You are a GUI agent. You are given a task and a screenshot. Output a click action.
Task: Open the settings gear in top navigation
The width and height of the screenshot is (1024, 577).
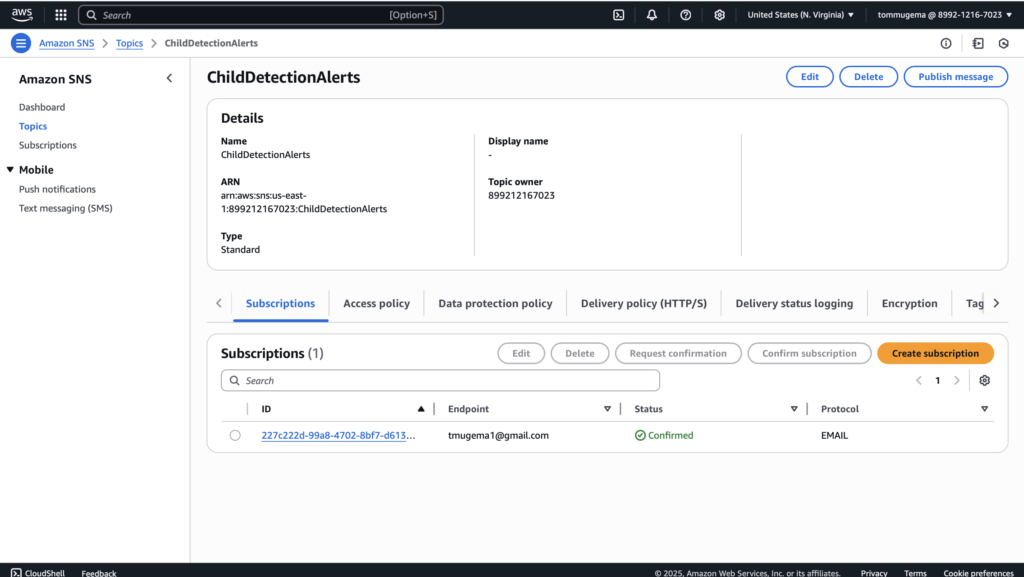coord(719,15)
